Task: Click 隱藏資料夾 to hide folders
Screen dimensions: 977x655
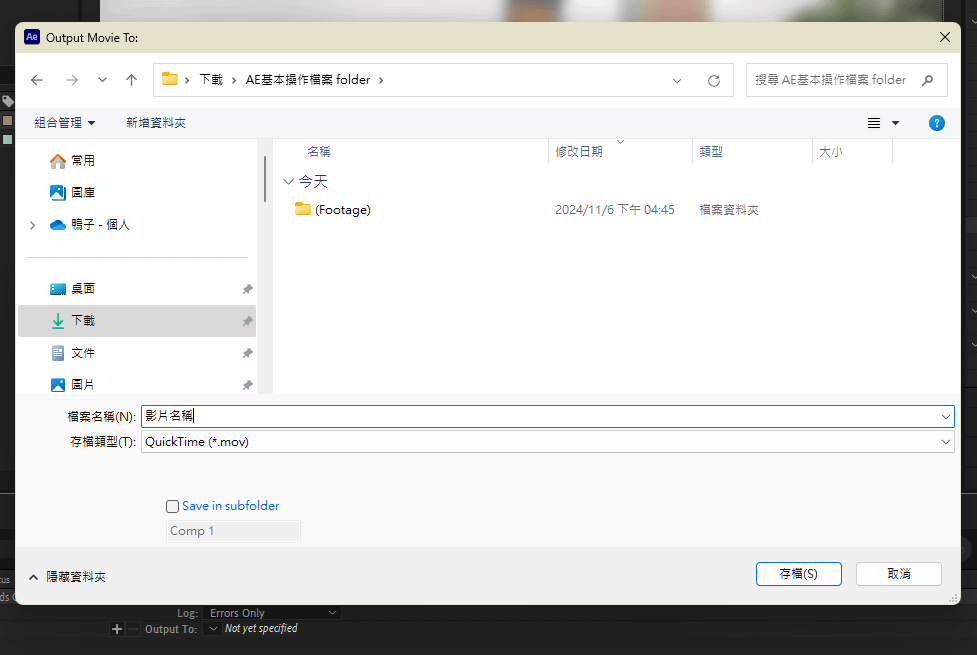Action: coord(67,577)
